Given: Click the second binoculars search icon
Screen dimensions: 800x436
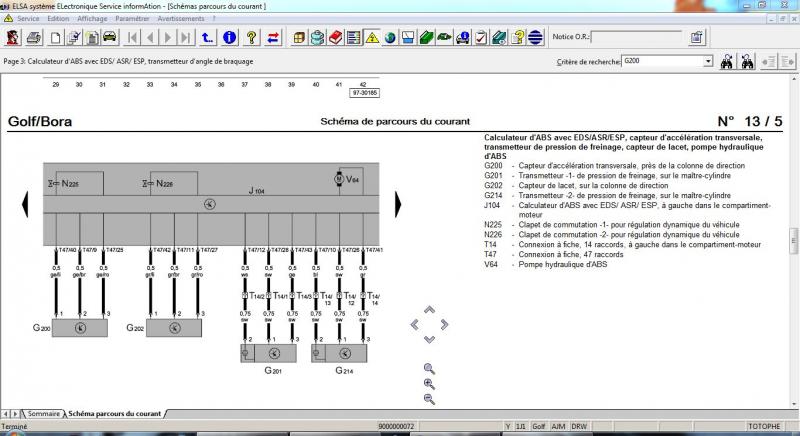Looking at the screenshot, I should [747, 62].
